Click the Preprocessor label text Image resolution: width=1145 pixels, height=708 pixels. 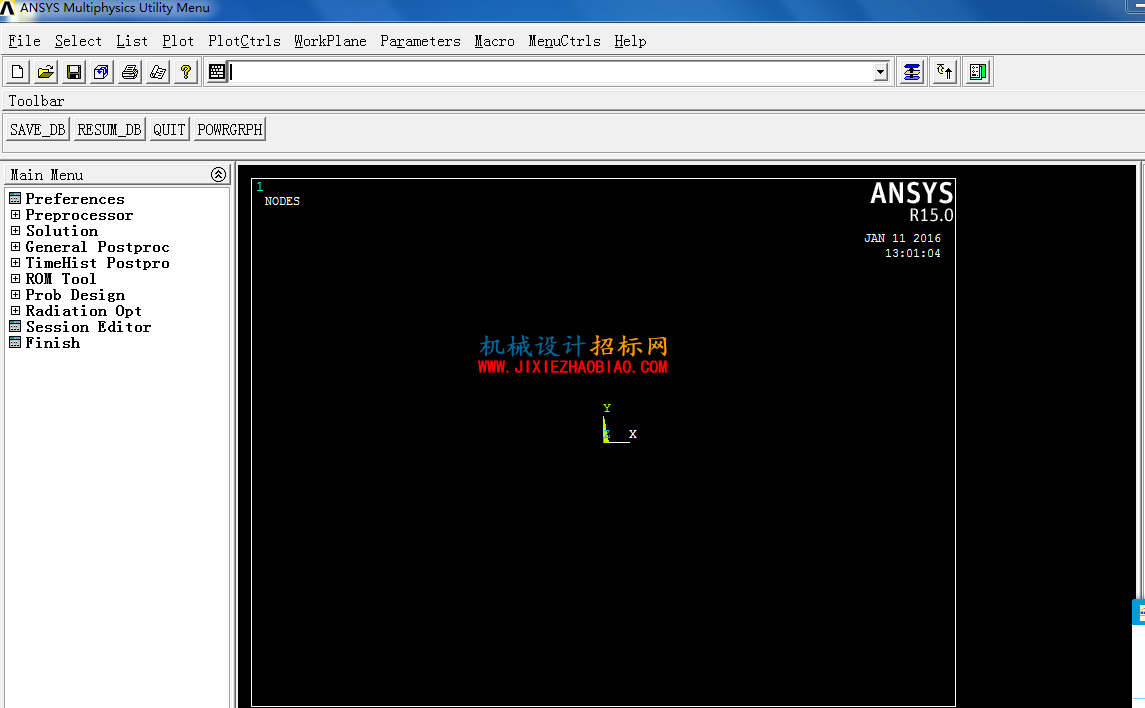point(79,215)
